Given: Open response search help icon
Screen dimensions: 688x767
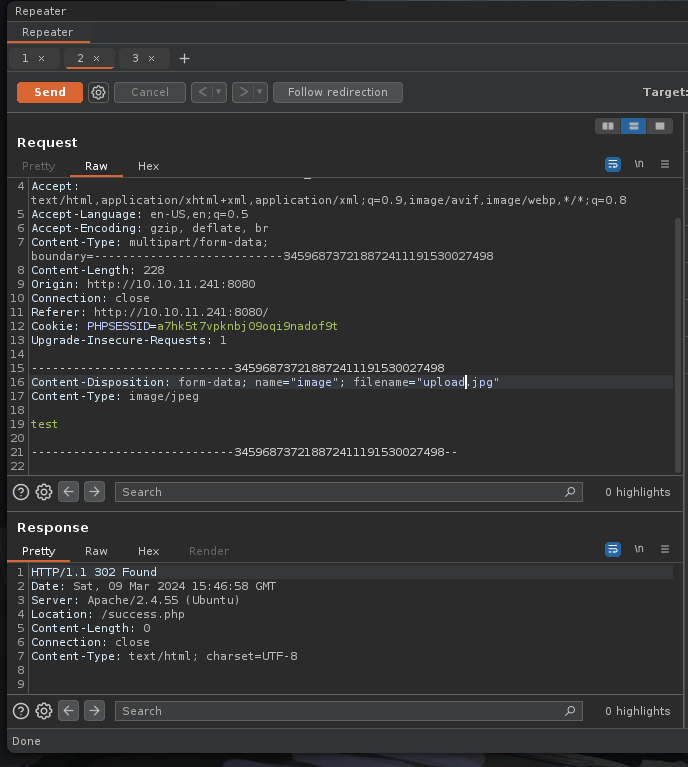Looking at the screenshot, I should (x=20, y=711).
